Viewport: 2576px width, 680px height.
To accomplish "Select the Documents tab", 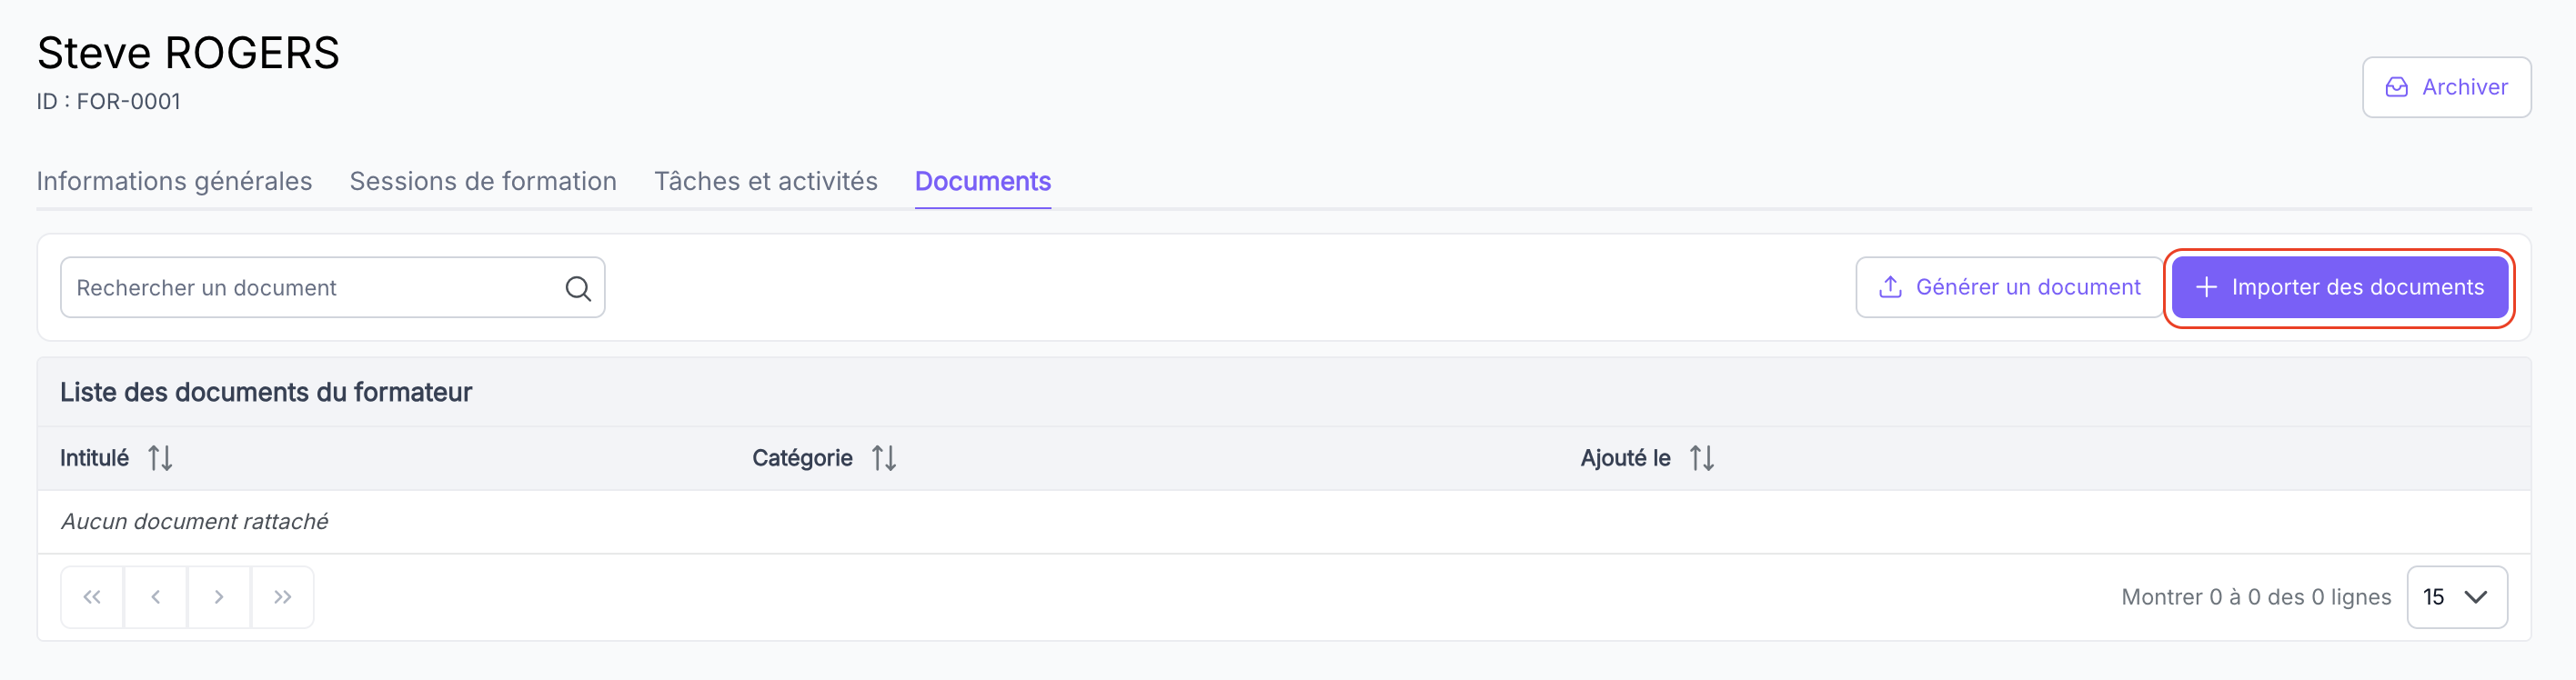I will pyautogui.click(x=983, y=181).
